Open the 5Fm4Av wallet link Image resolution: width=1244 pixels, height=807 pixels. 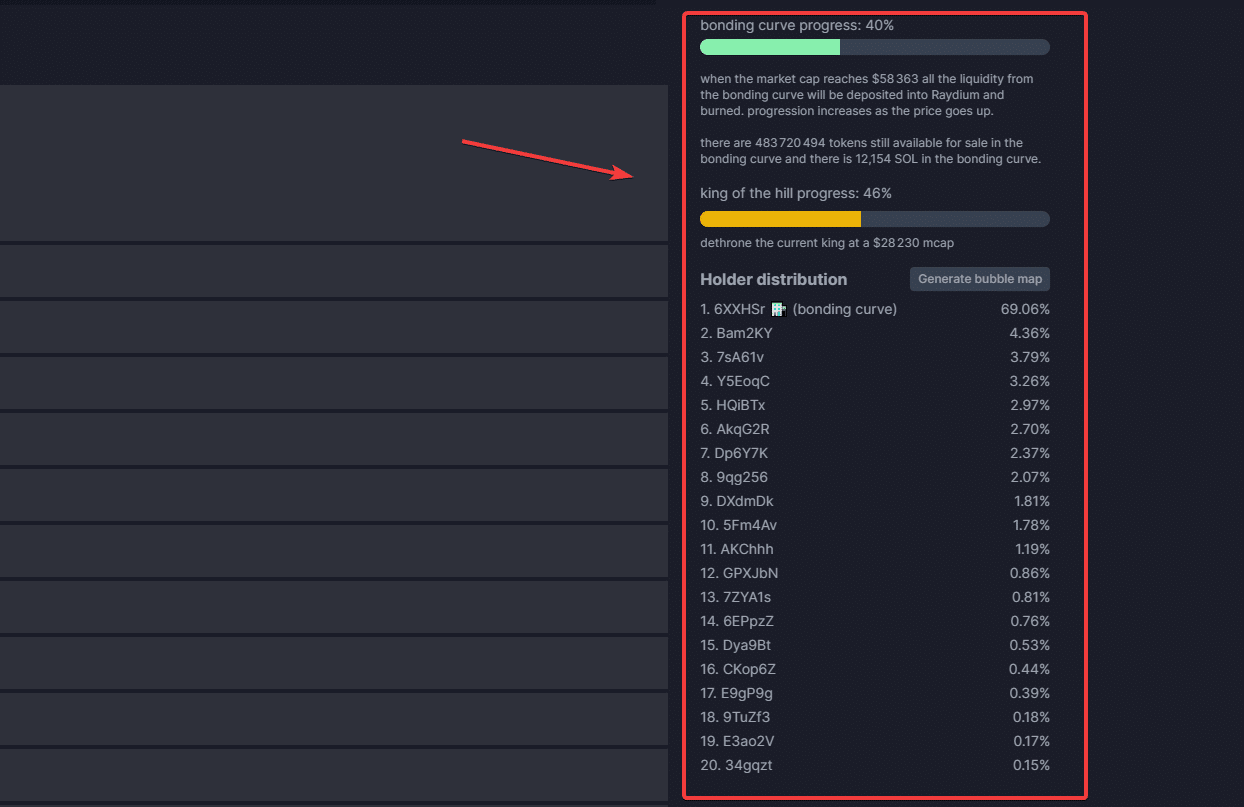(x=748, y=525)
